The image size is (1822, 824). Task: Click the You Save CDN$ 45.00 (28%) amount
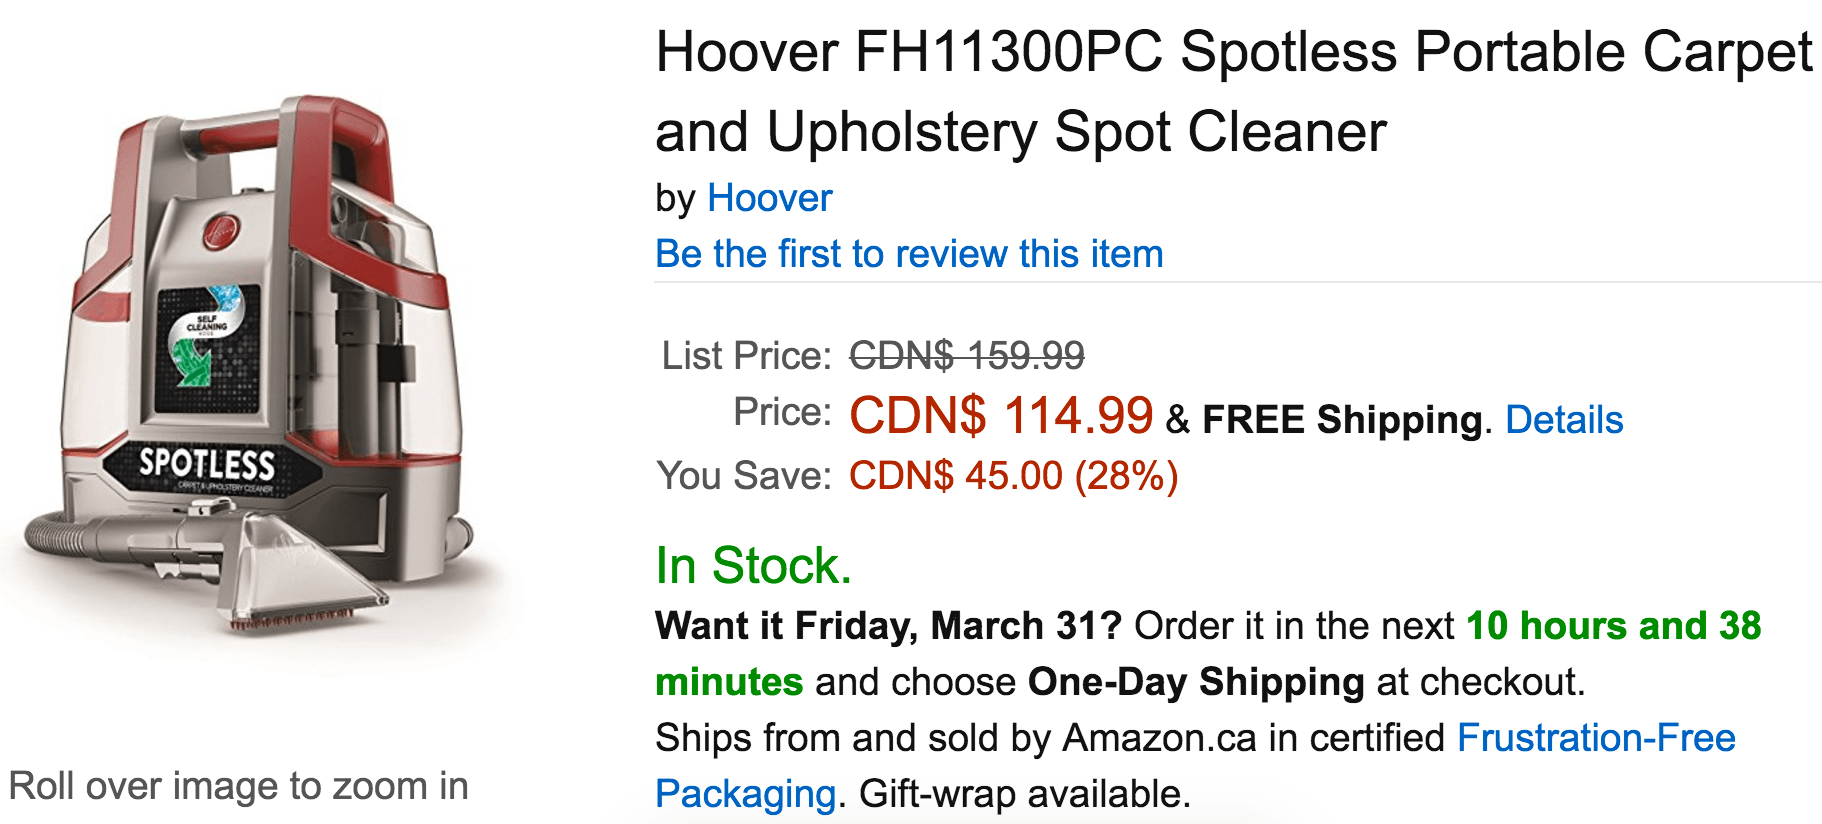(1014, 476)
